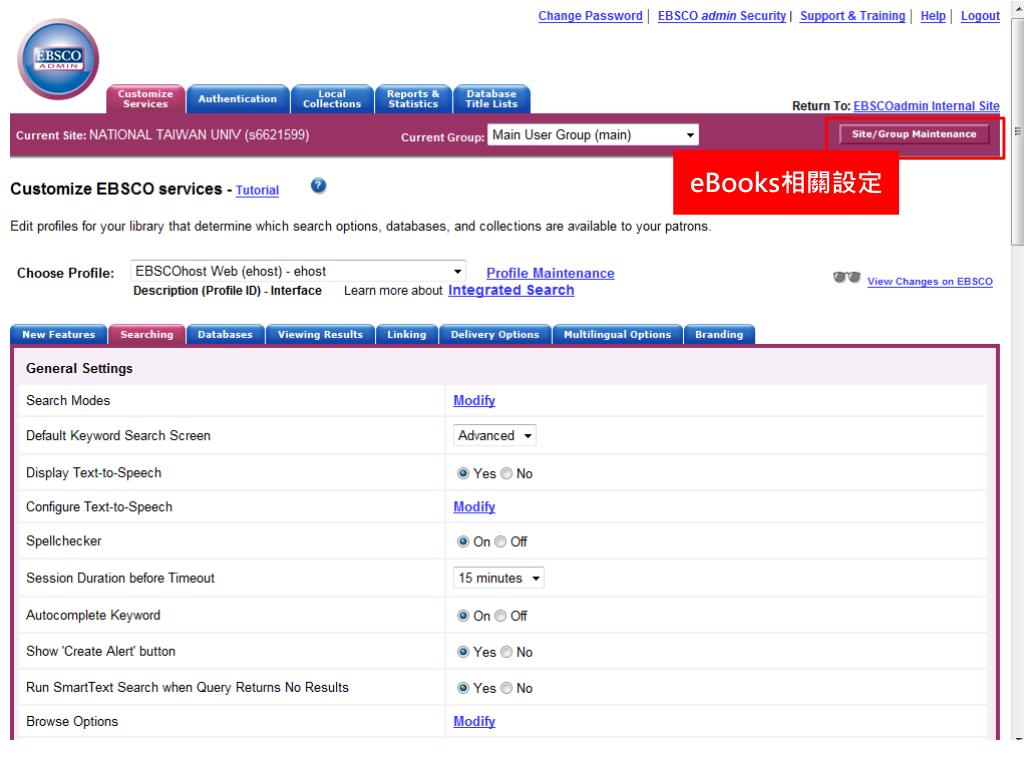
Task: Click Profile Maintenance link
Action: [551, 273]
